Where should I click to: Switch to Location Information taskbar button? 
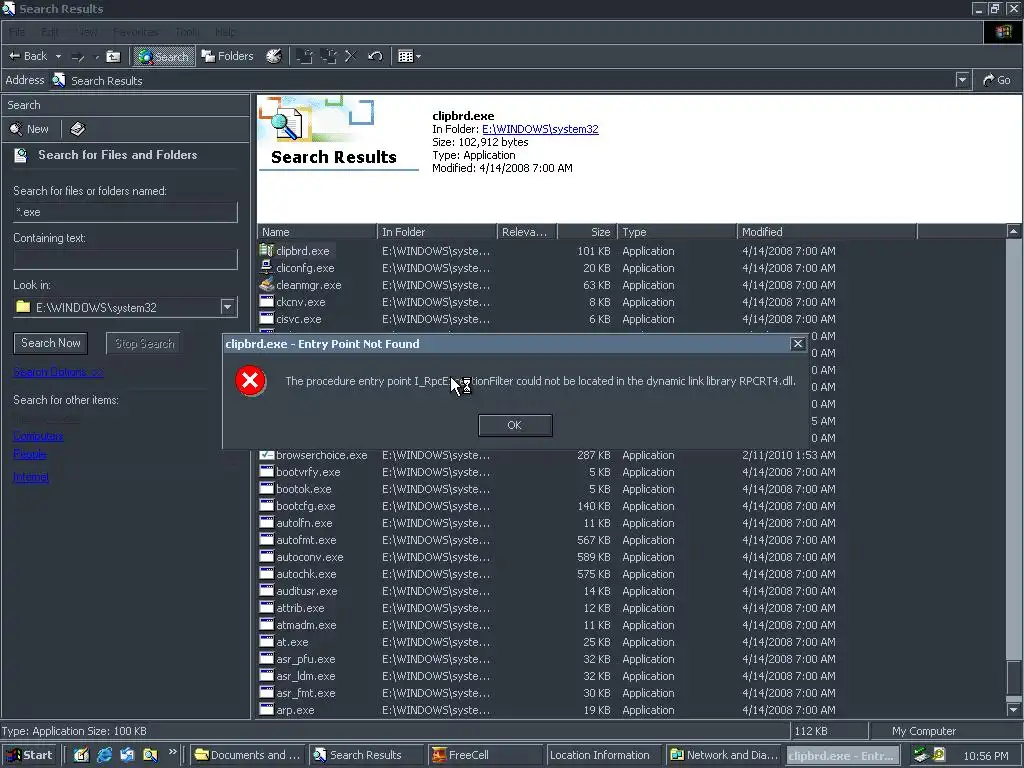tap(604, 755)
